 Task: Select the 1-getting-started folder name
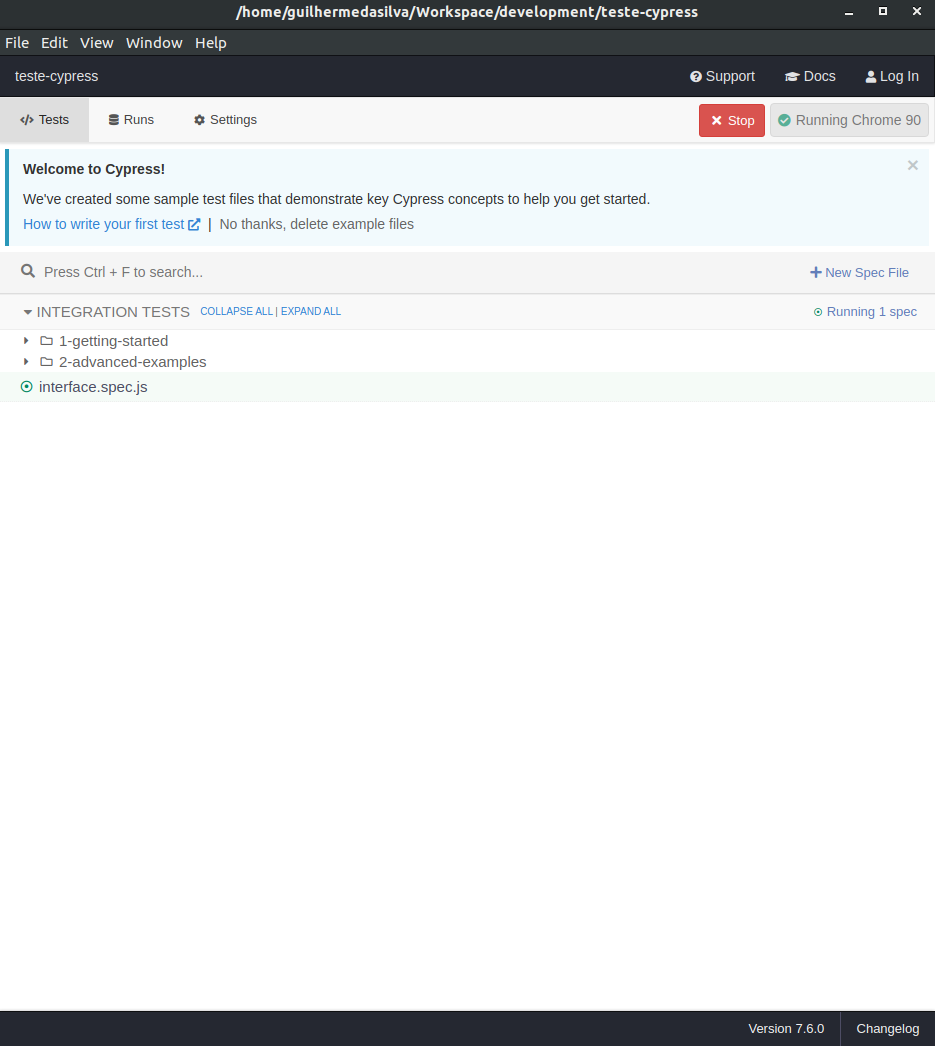113,341
